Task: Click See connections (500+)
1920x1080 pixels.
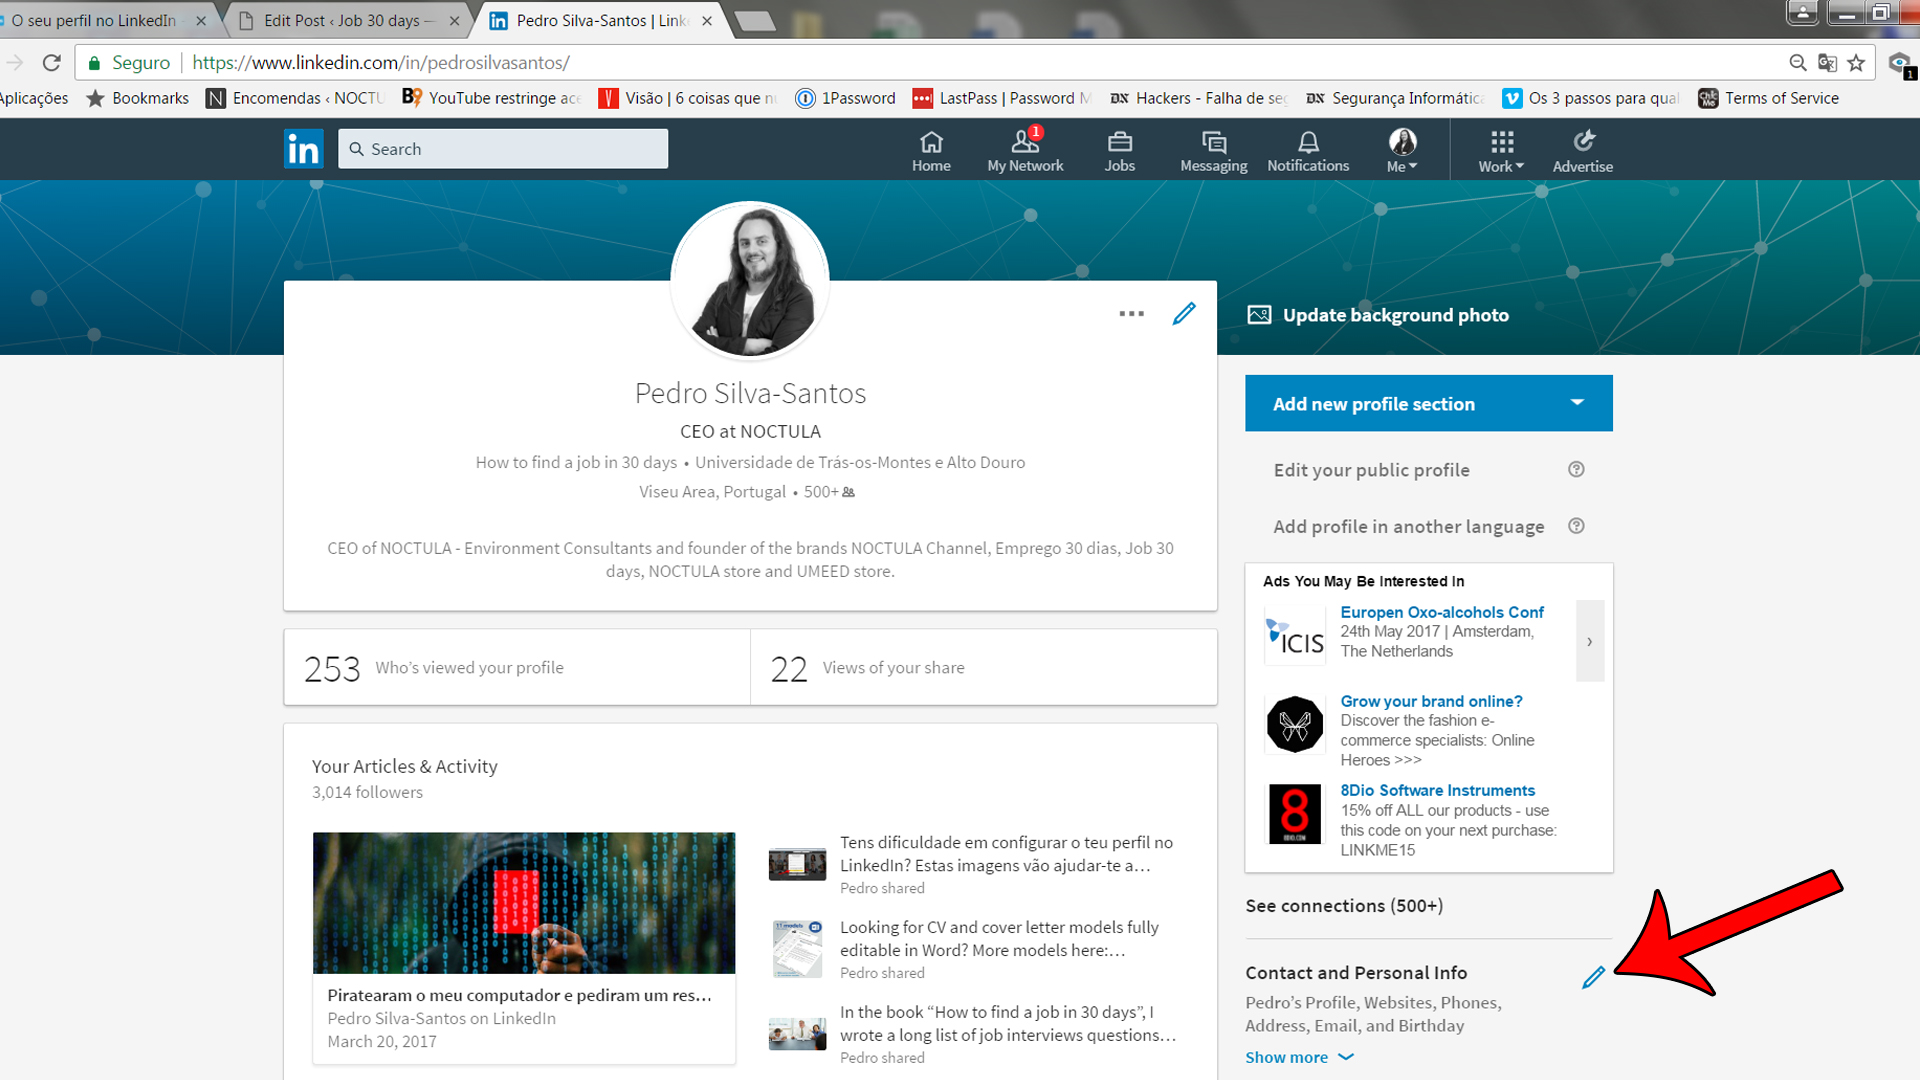Action: coord(1344,905)
